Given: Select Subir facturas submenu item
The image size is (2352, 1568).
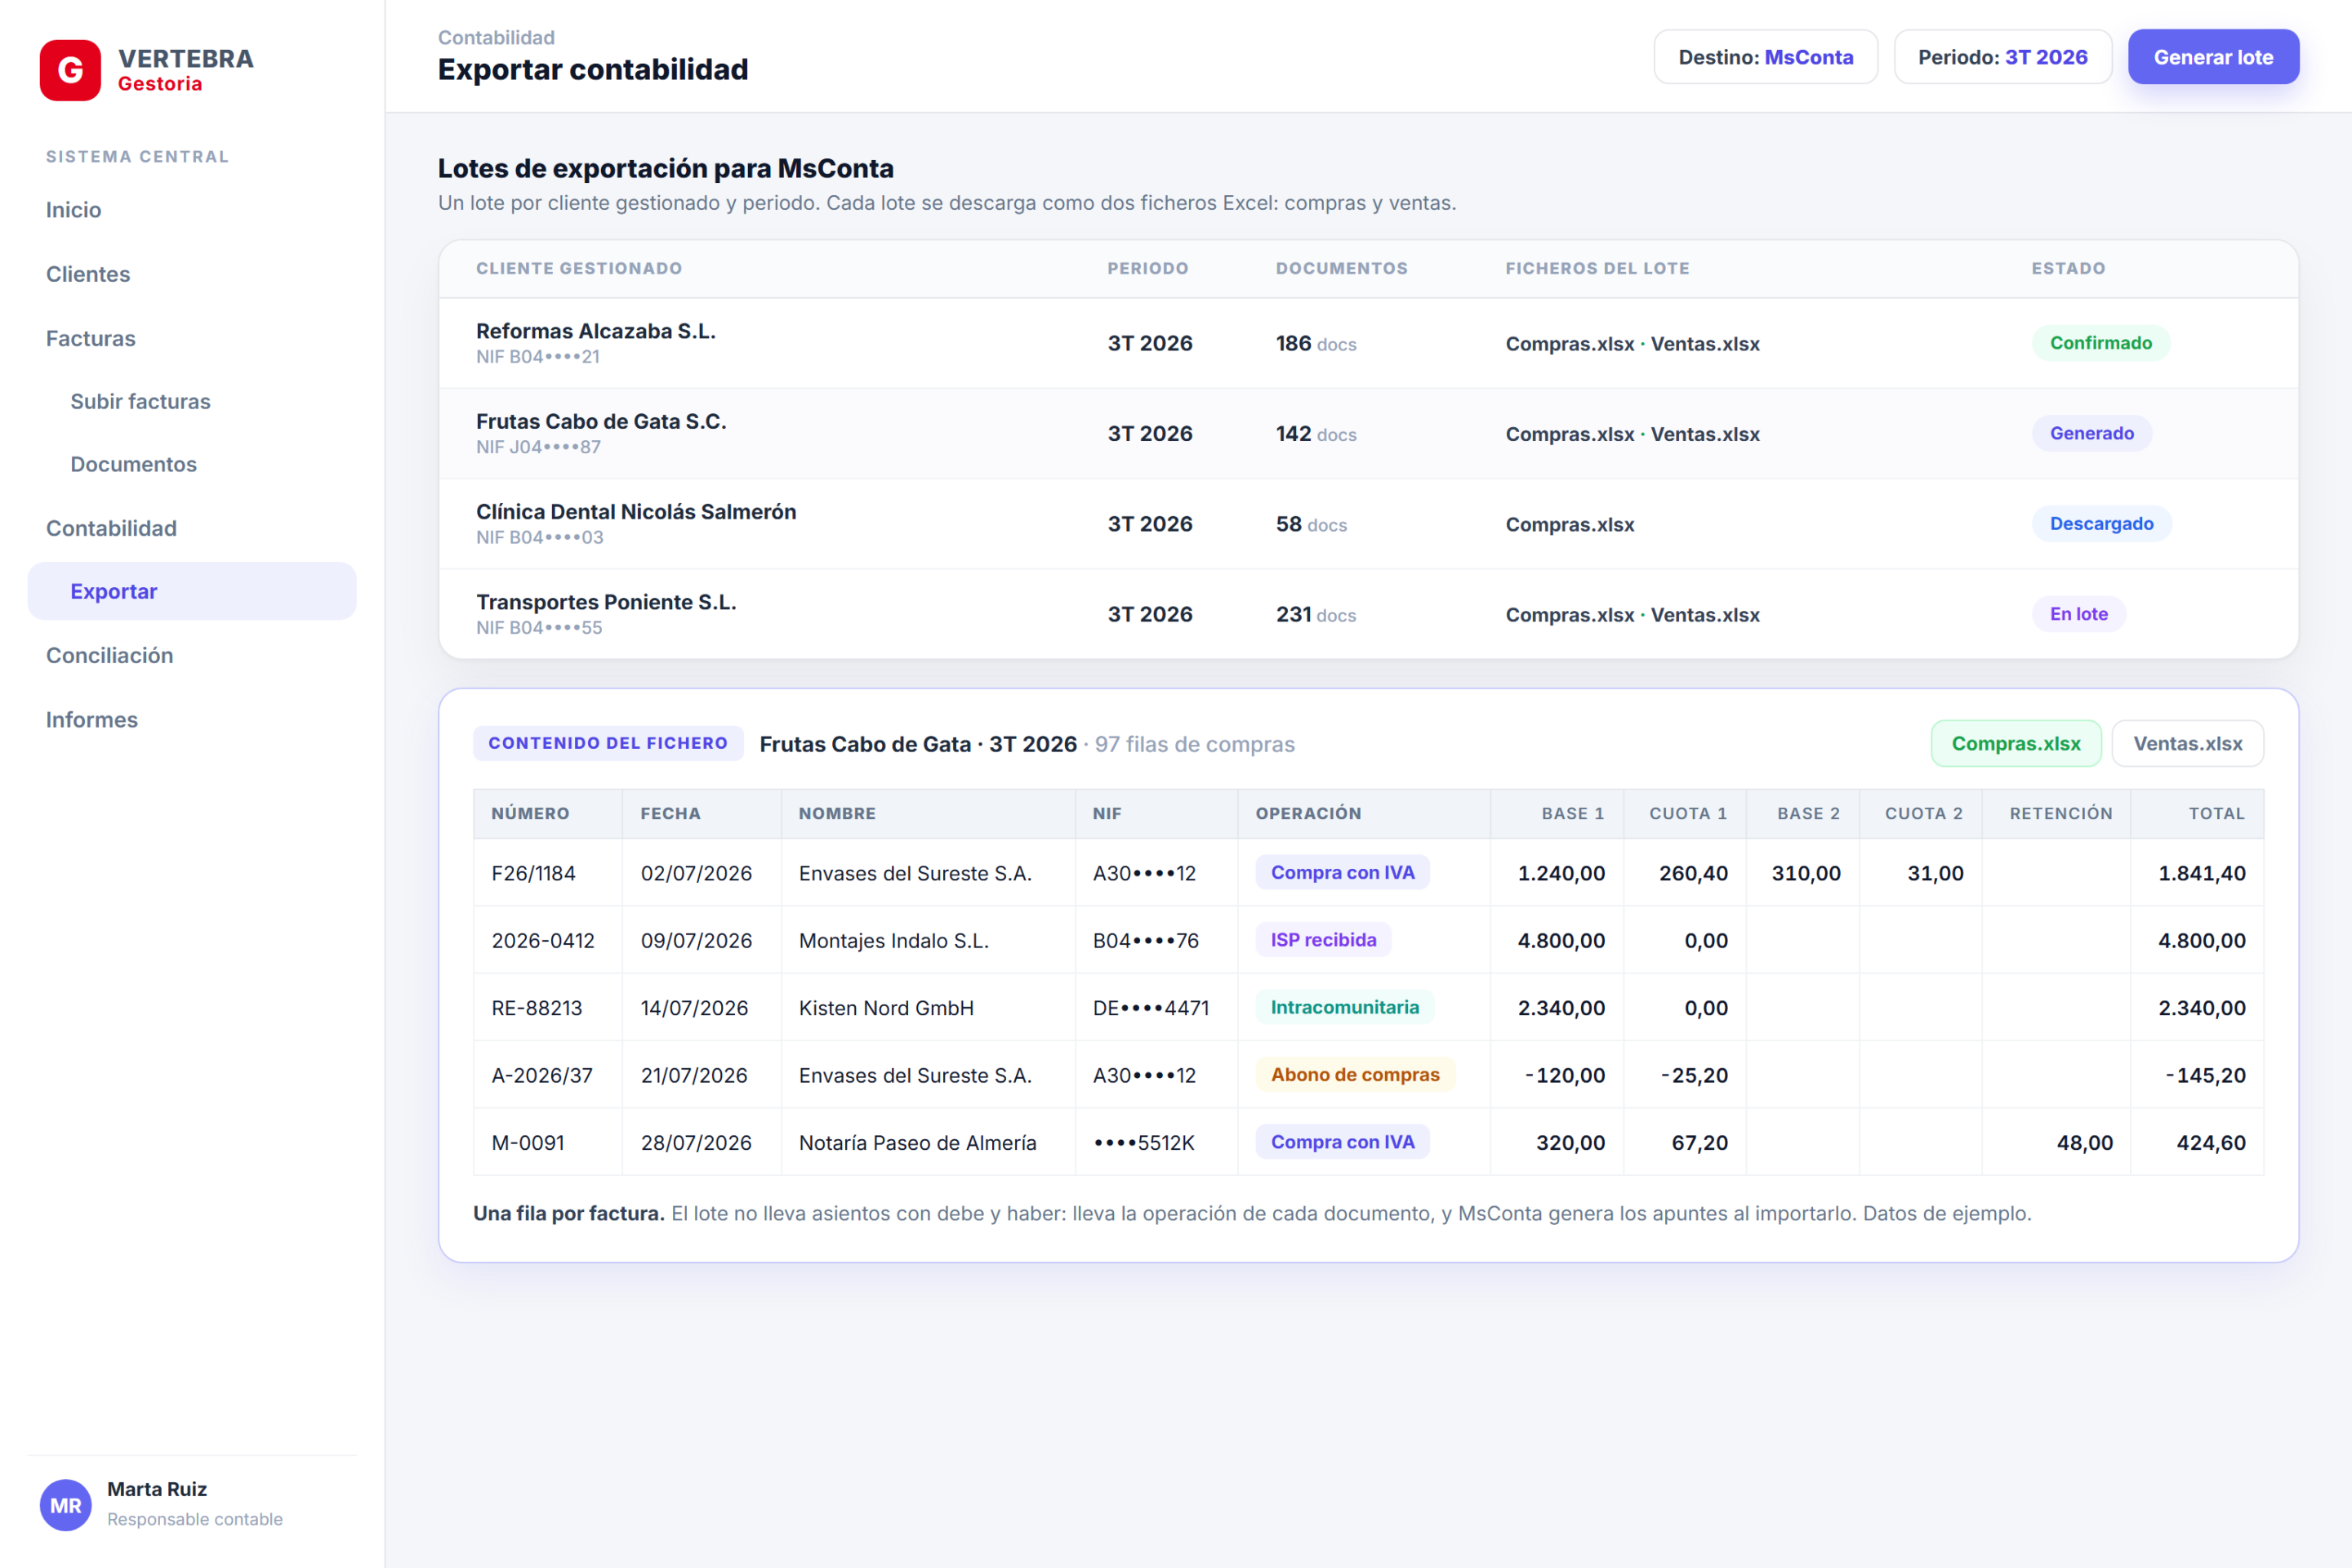Looking at the screenshot, I should (x=140, y=401).
